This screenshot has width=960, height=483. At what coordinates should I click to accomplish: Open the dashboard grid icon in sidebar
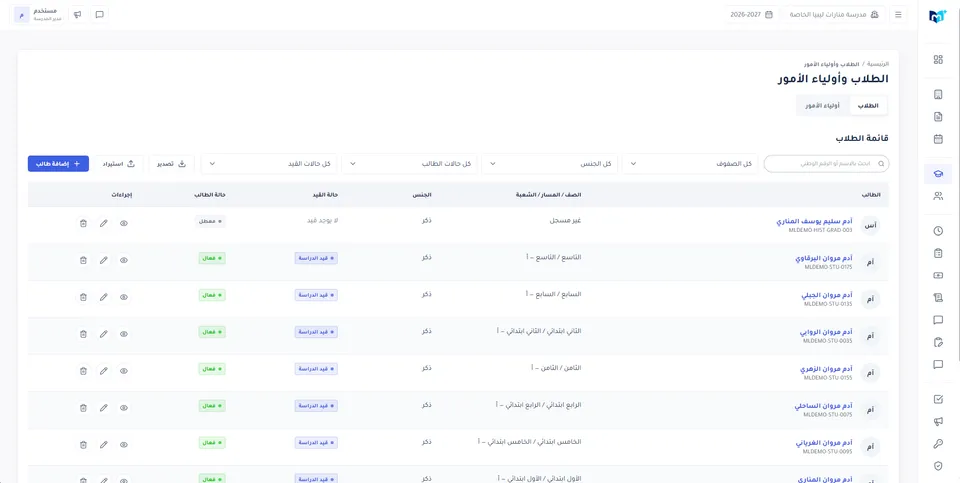tap(938, 59)
